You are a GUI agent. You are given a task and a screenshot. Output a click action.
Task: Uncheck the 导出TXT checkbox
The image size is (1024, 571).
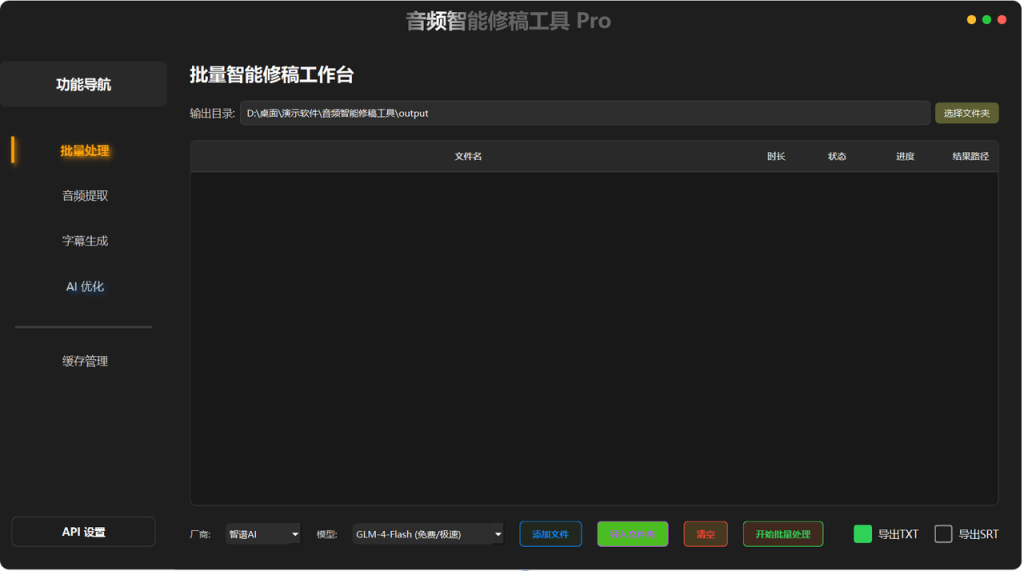pos(863,534)
